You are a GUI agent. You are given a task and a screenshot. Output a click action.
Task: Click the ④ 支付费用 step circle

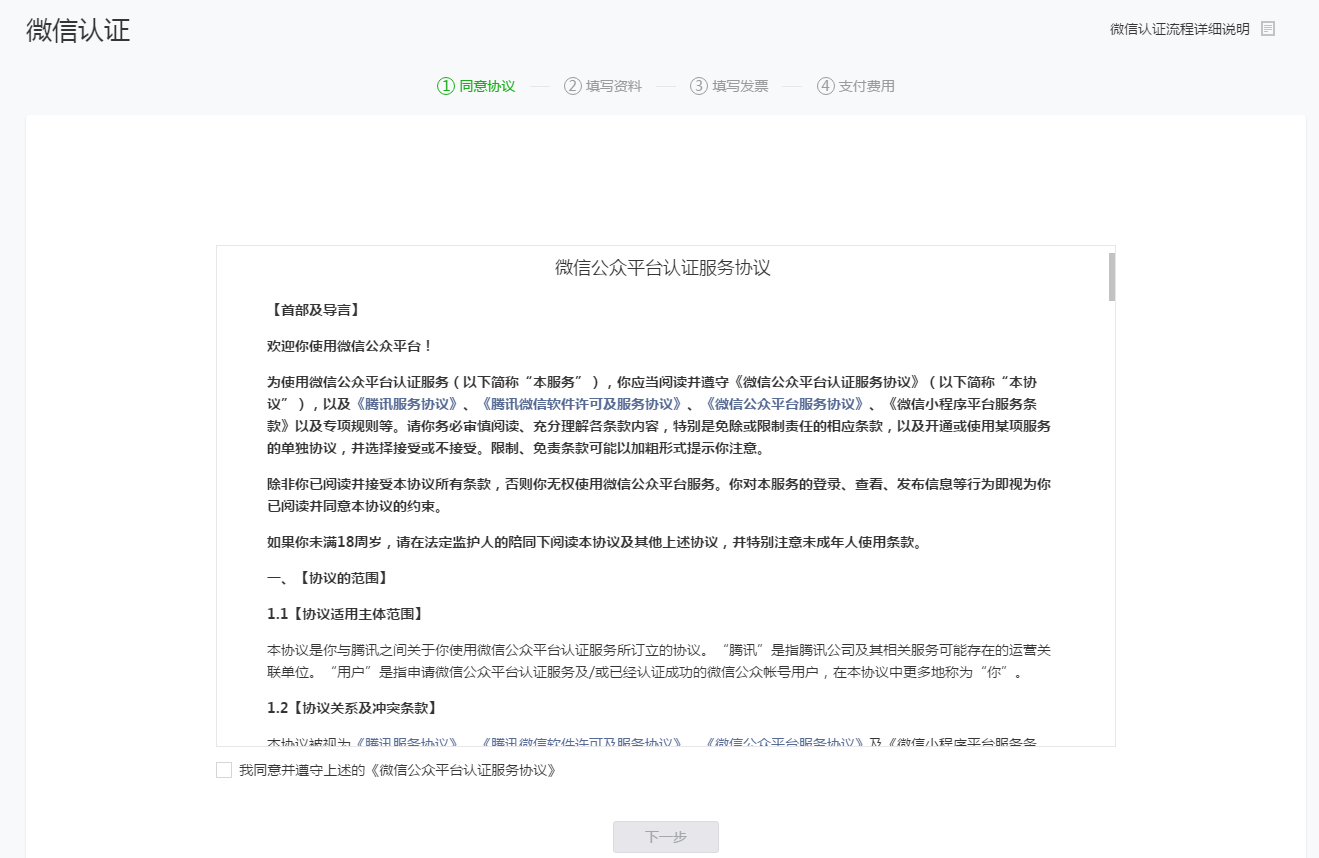(824, 86)
